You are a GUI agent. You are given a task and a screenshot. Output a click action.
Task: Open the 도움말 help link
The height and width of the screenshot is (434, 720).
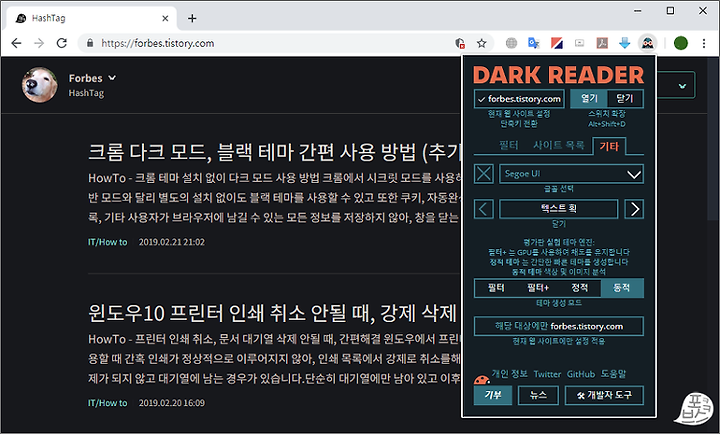613,374
